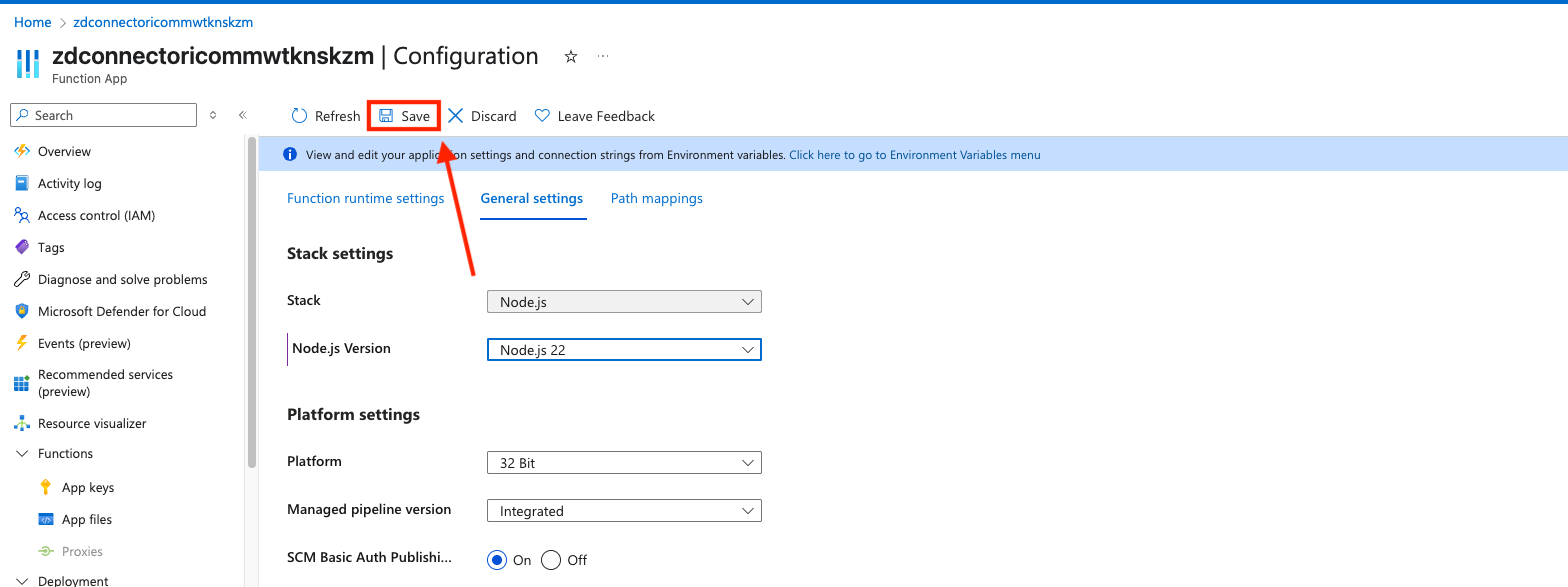
Task: Turn SCM Basic Auth Publishing Off
Action: click(550, 560)
